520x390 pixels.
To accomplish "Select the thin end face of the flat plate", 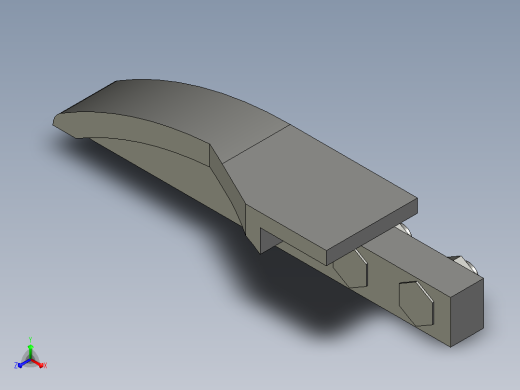I will [372, 232].
